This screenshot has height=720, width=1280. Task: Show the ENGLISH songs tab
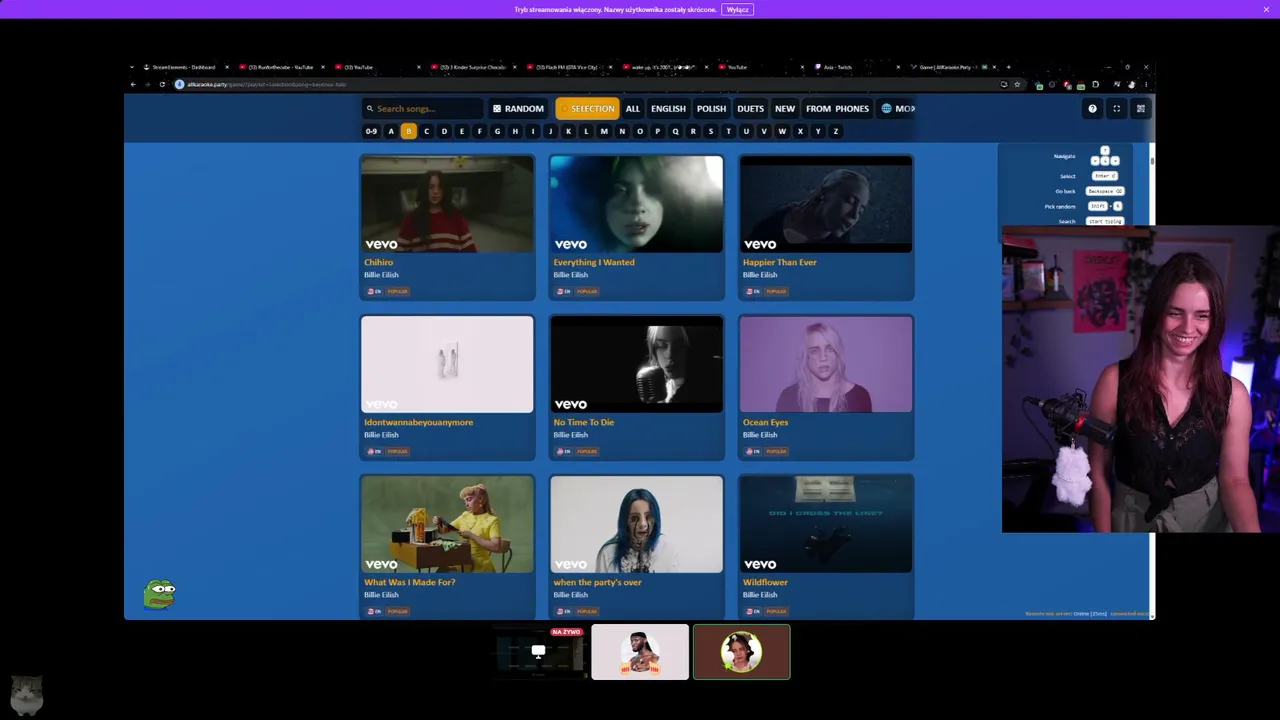[x=668, y=109]
